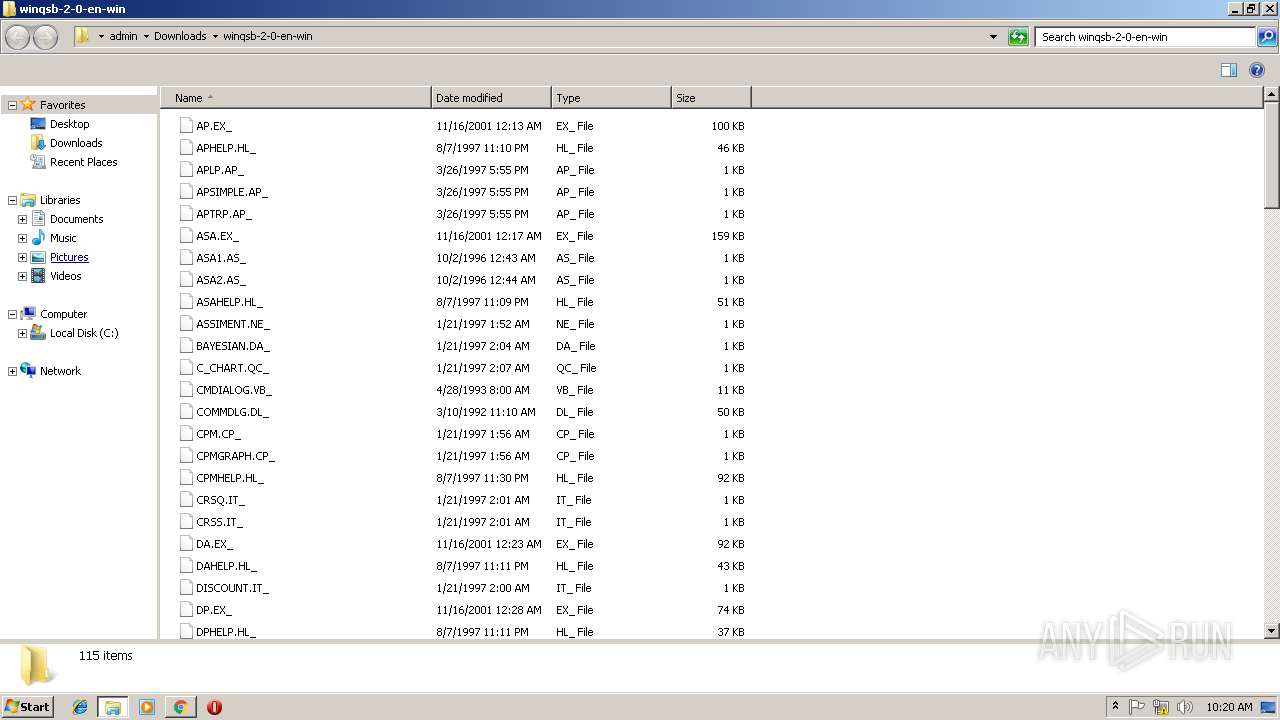Show hidden tray icons arrow

tap(1115, 707)
